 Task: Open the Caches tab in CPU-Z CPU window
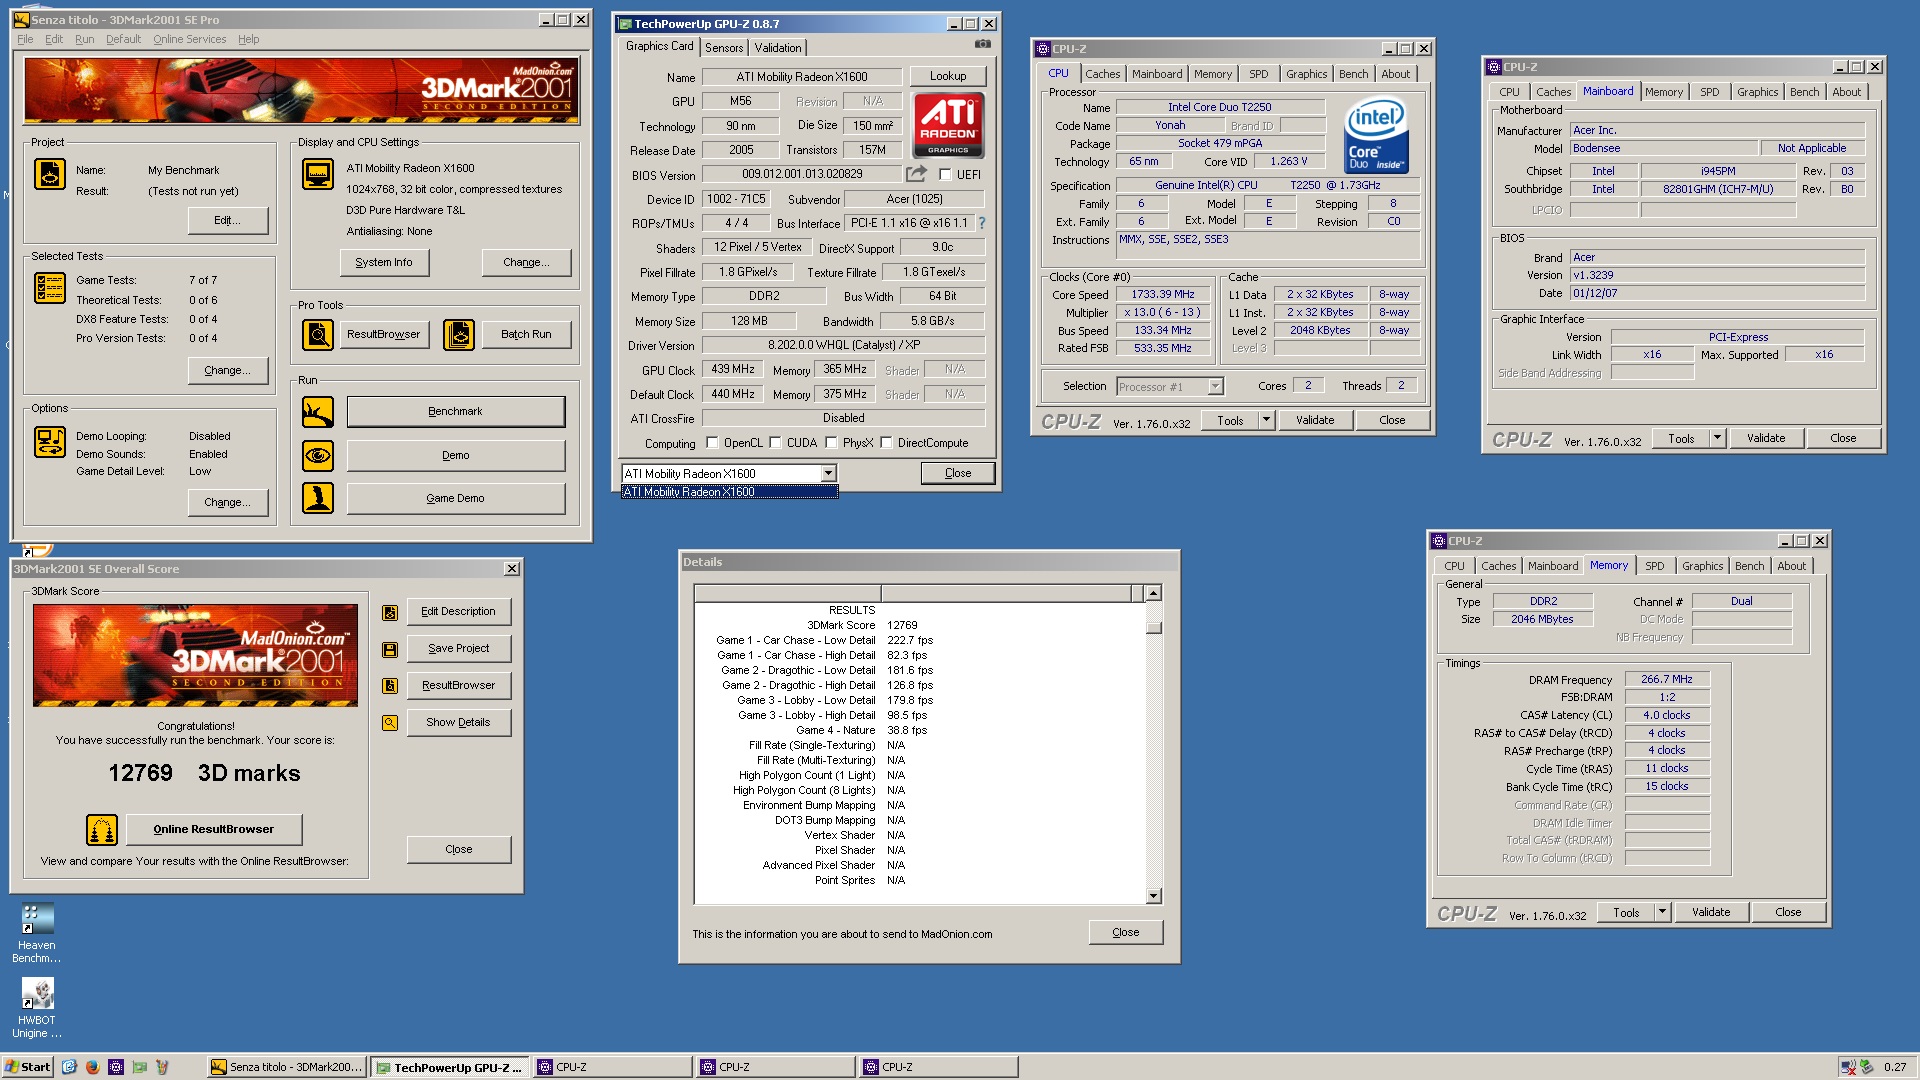point(1103,74)
